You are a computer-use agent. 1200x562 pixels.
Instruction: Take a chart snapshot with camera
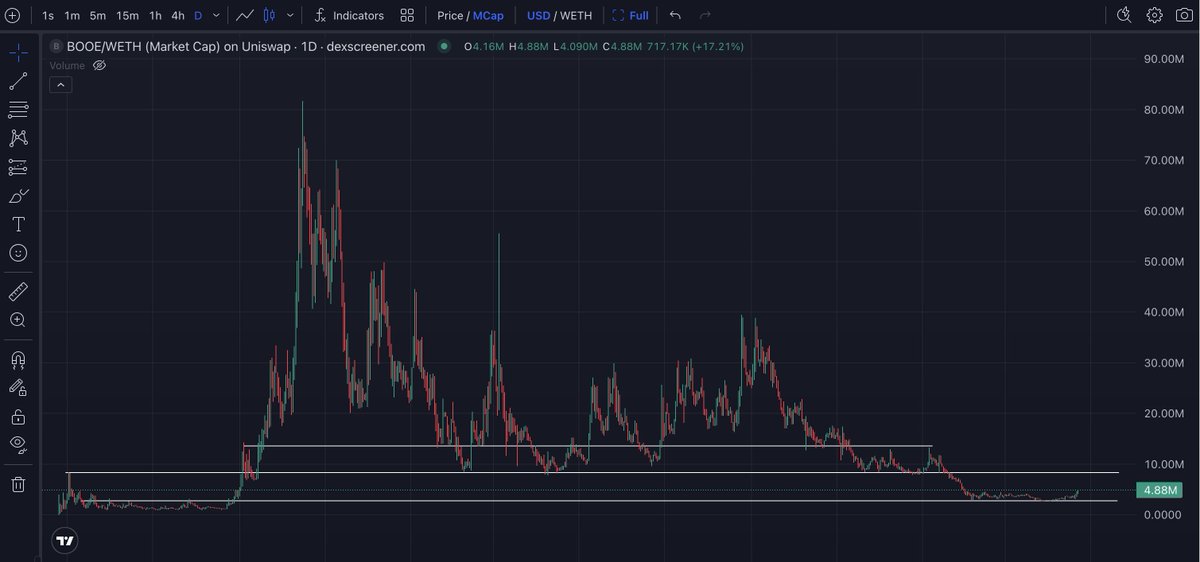1183,15
